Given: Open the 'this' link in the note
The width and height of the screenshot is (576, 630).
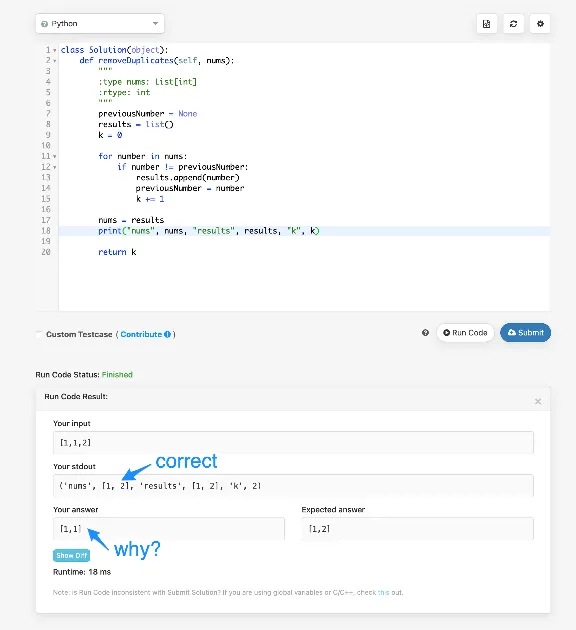Looking at the screenshot, I should click(384, 592).
